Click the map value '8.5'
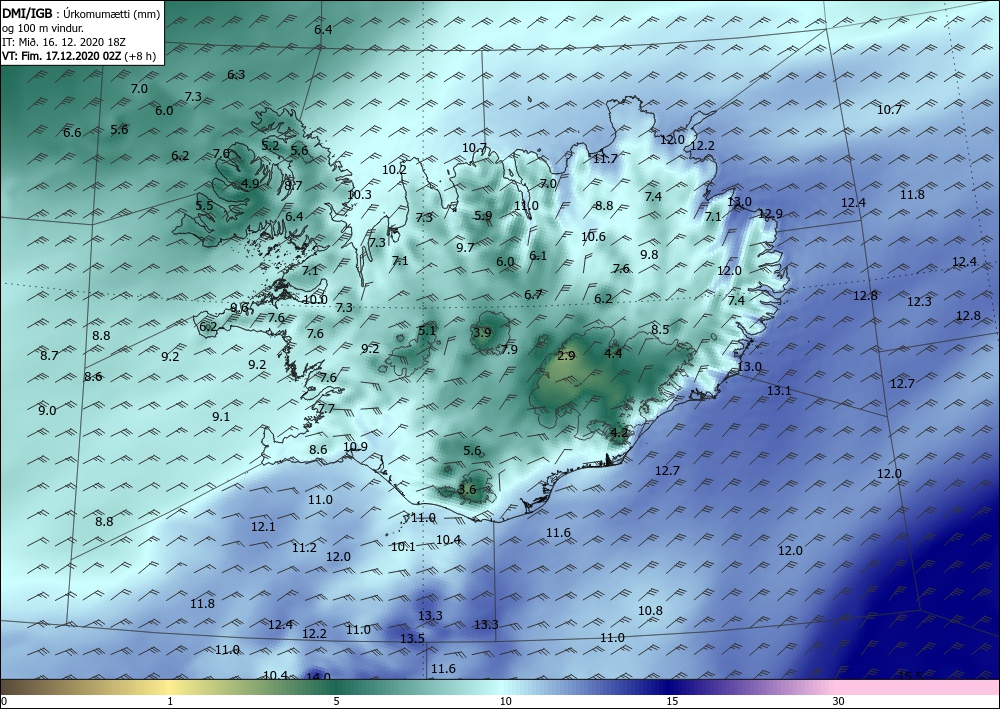 [660, 330]
